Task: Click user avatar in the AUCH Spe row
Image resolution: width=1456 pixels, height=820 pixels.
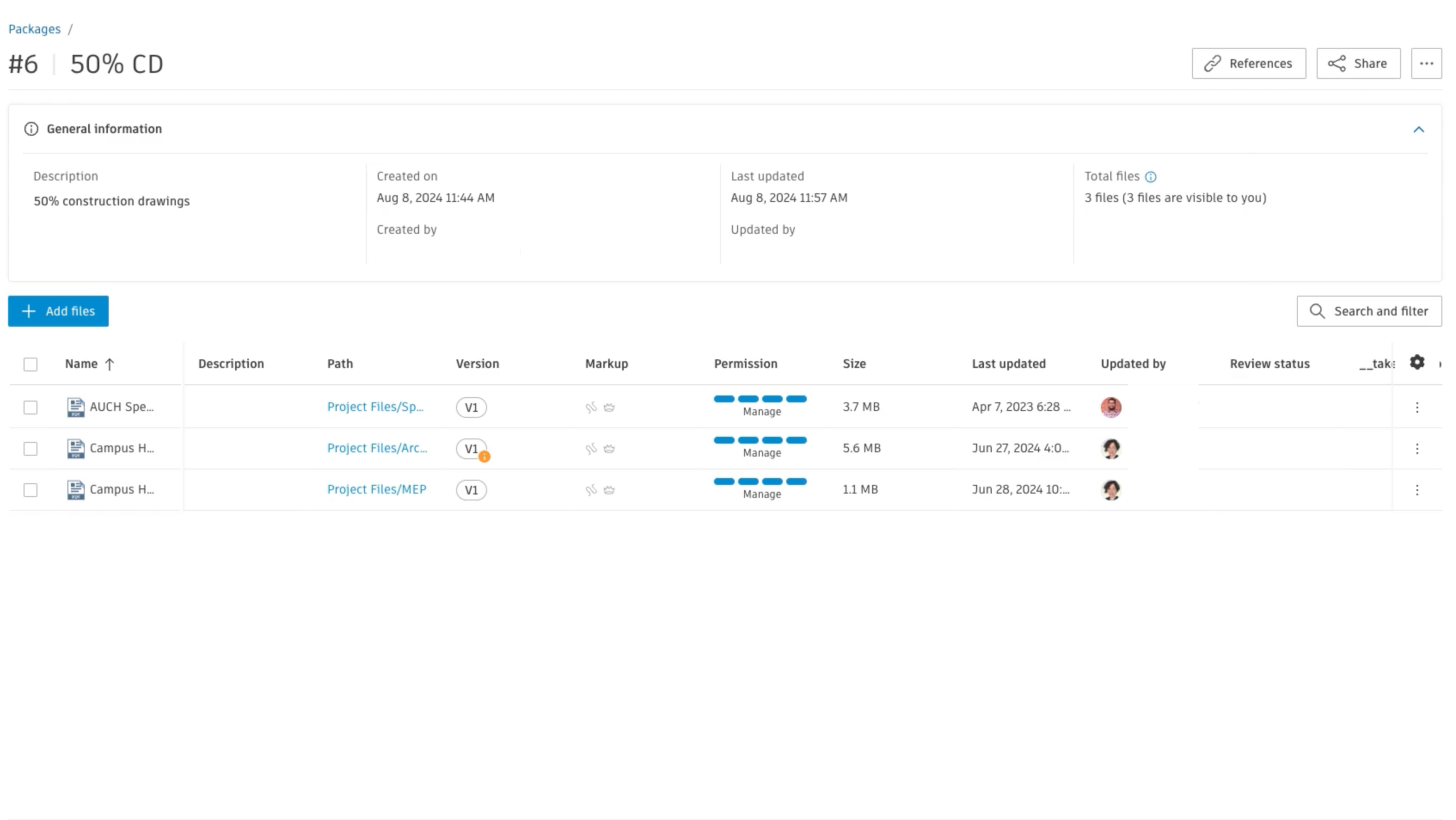Action: tap(1110, 407)
